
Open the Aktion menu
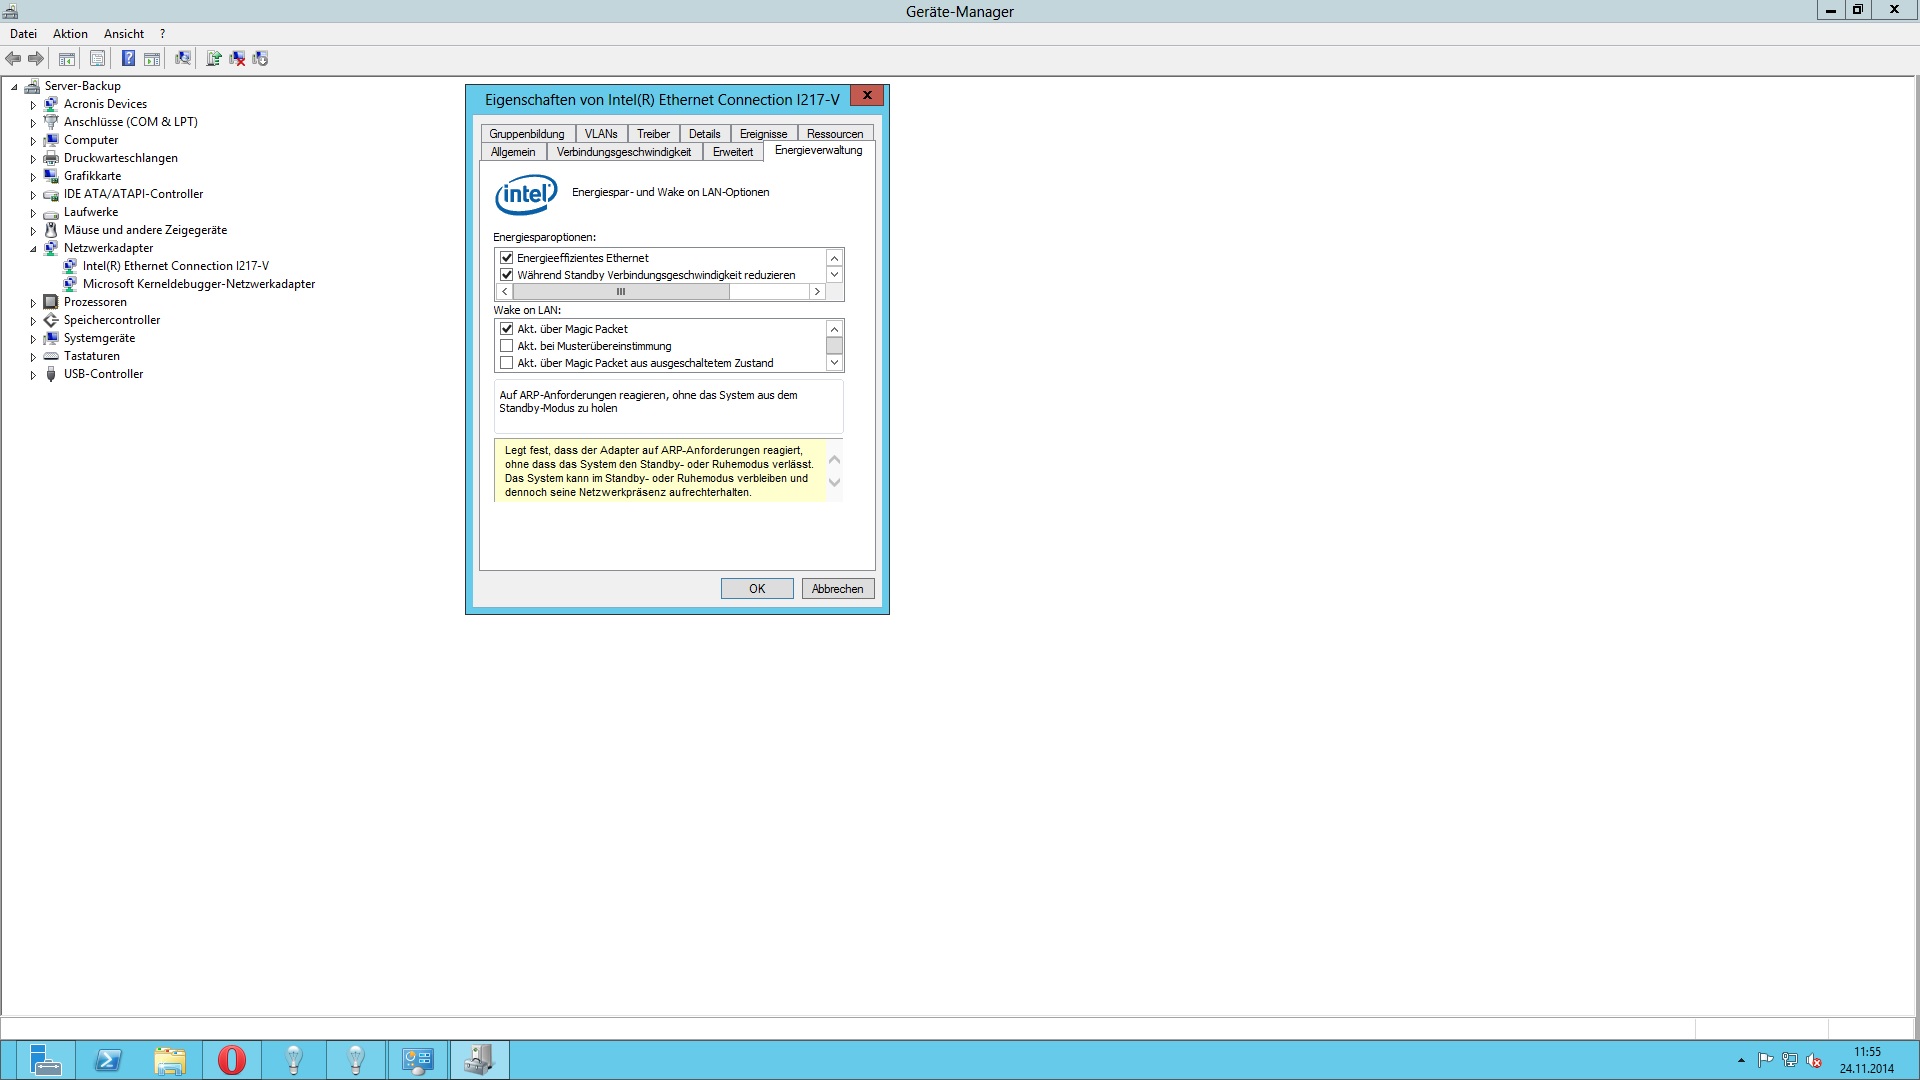point(70,34)
